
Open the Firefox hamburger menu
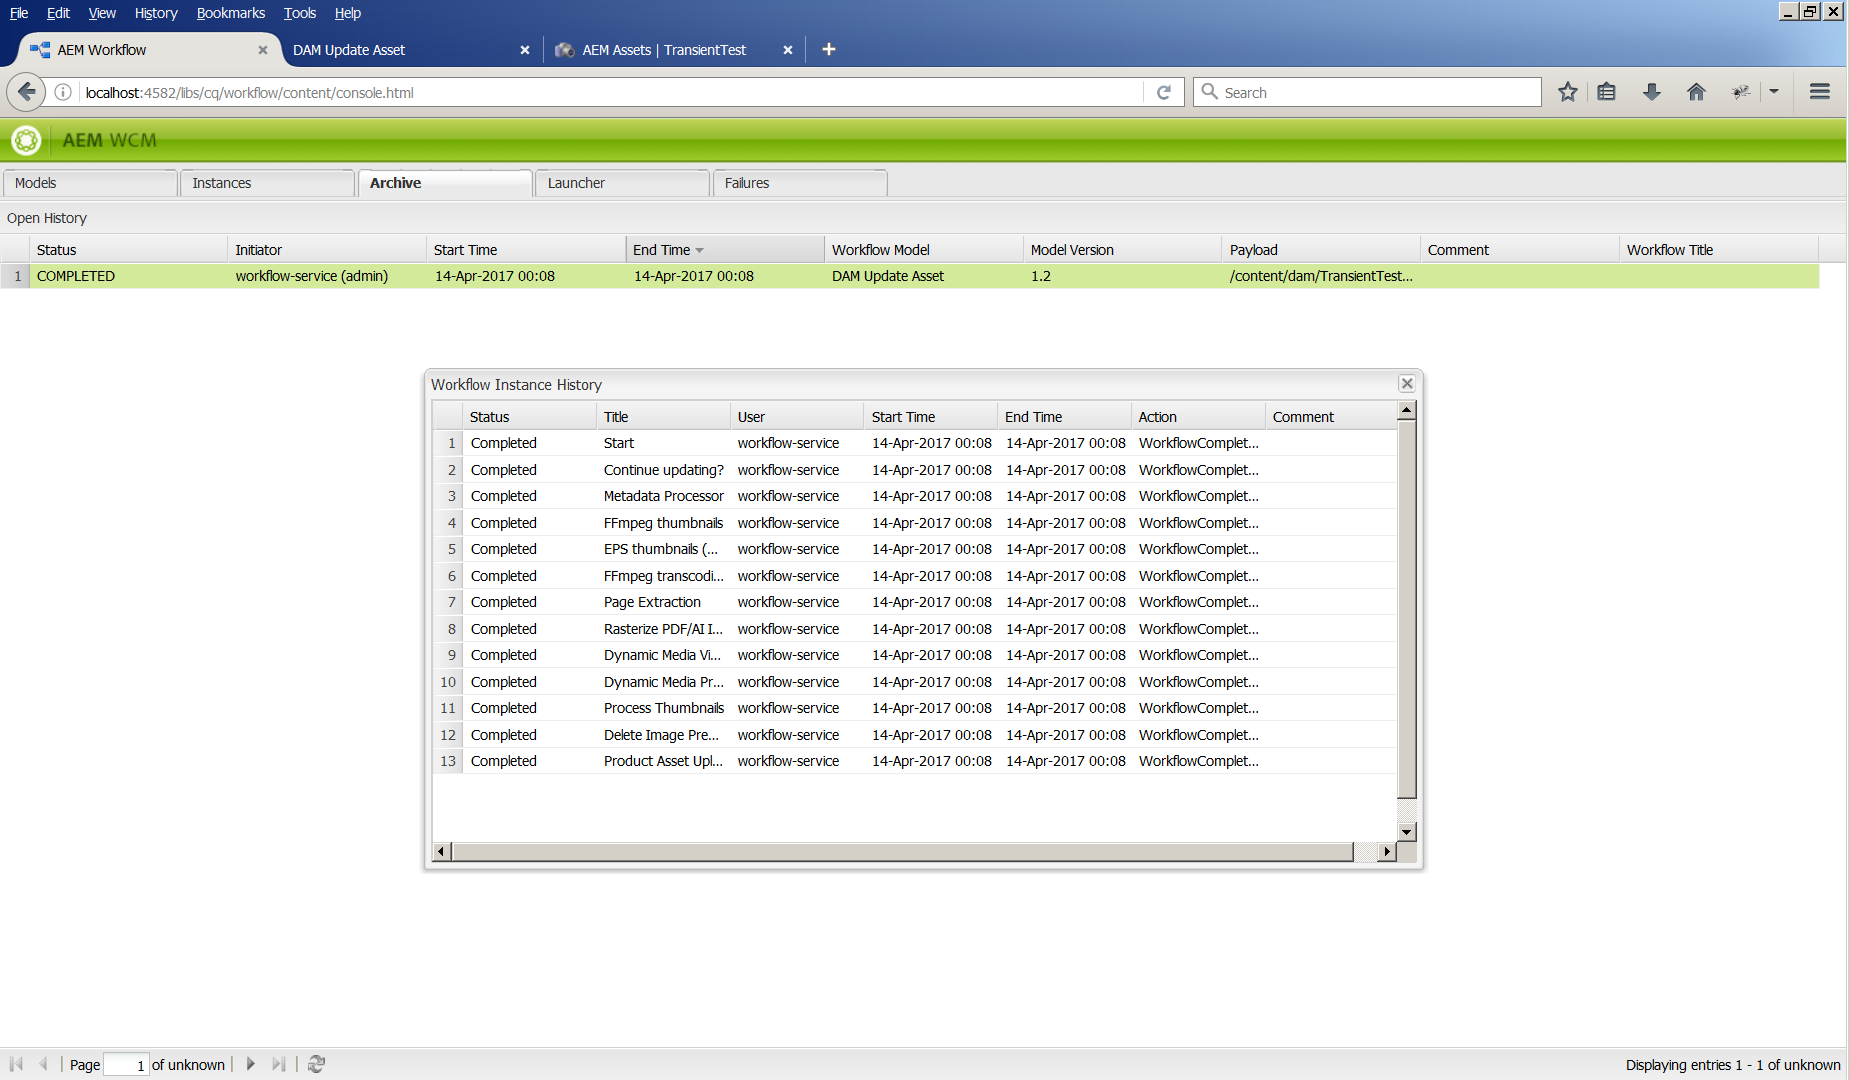click(1820, 92)
